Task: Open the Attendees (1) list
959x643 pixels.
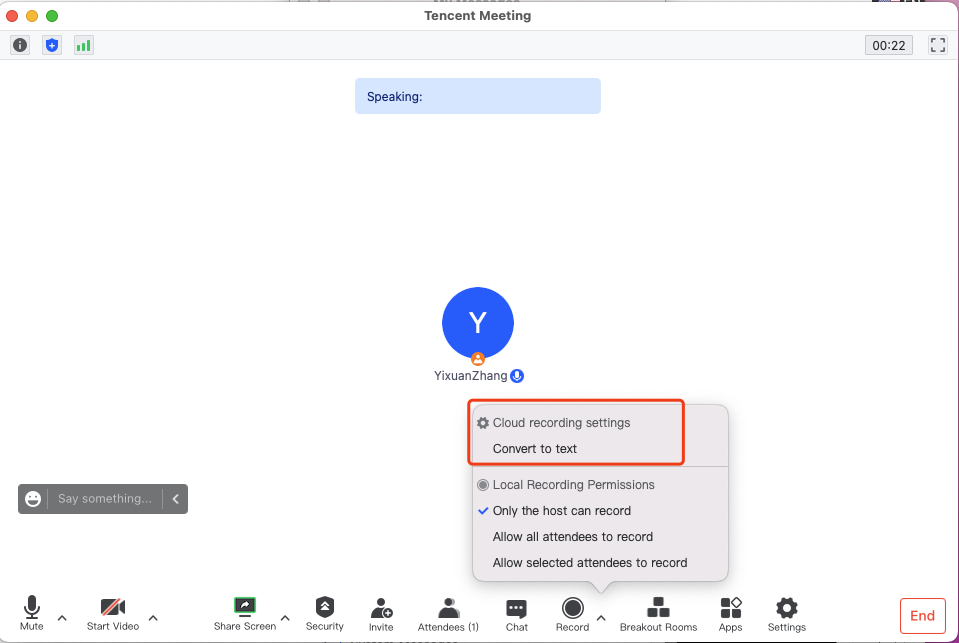Action: [x=448, y=614]
